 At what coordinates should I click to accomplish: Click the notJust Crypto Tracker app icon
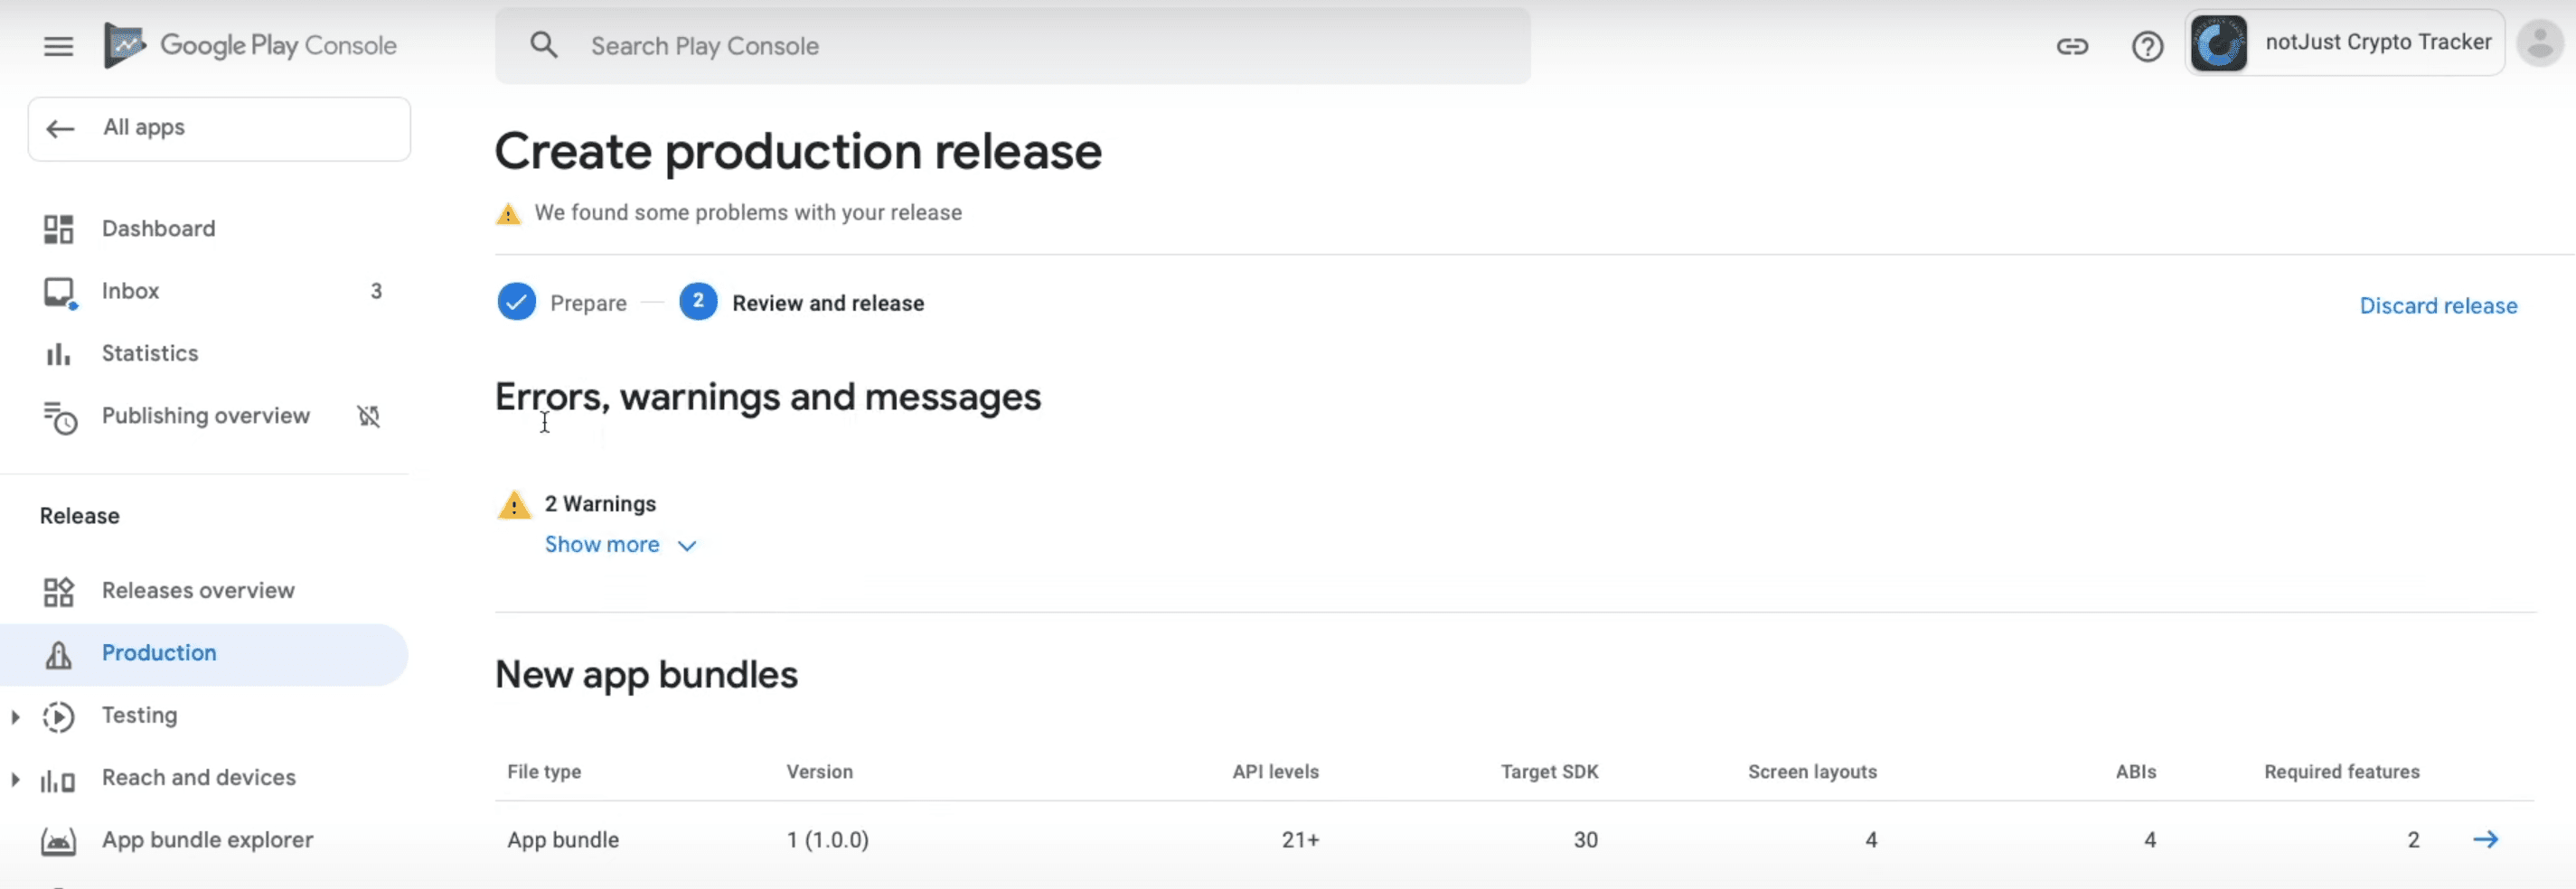[x=2219, y=42]
